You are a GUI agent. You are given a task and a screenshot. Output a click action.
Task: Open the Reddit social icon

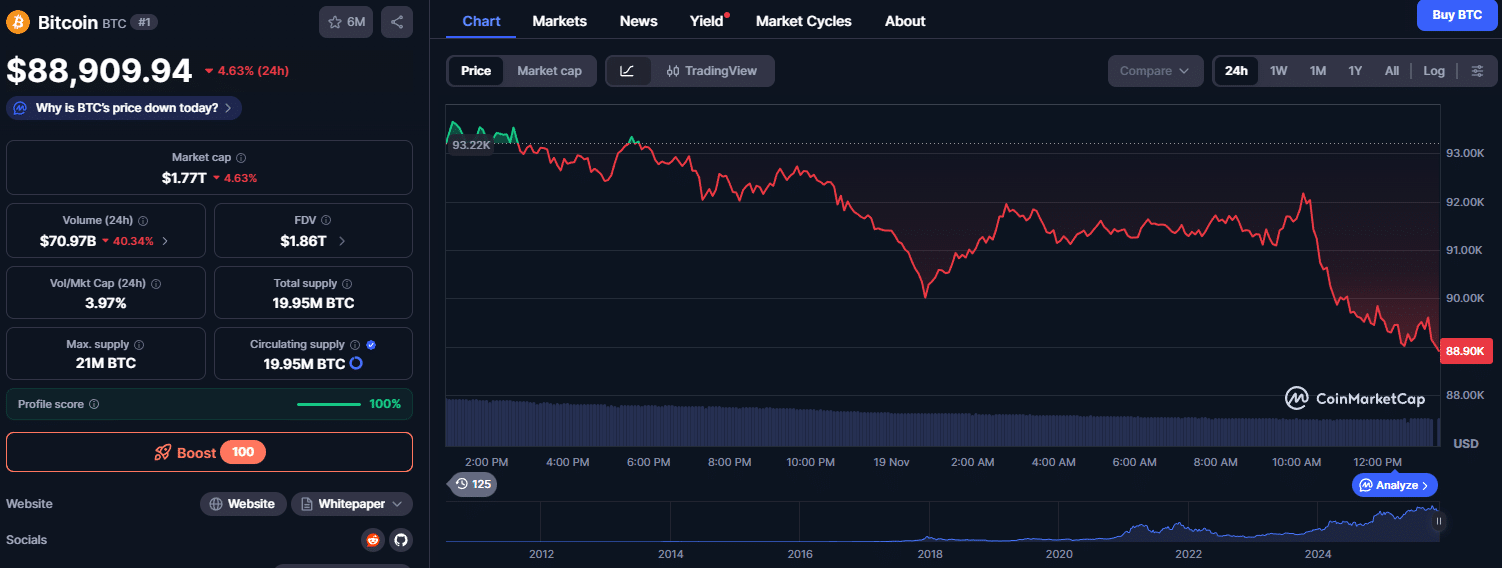(x=373, y=540)
